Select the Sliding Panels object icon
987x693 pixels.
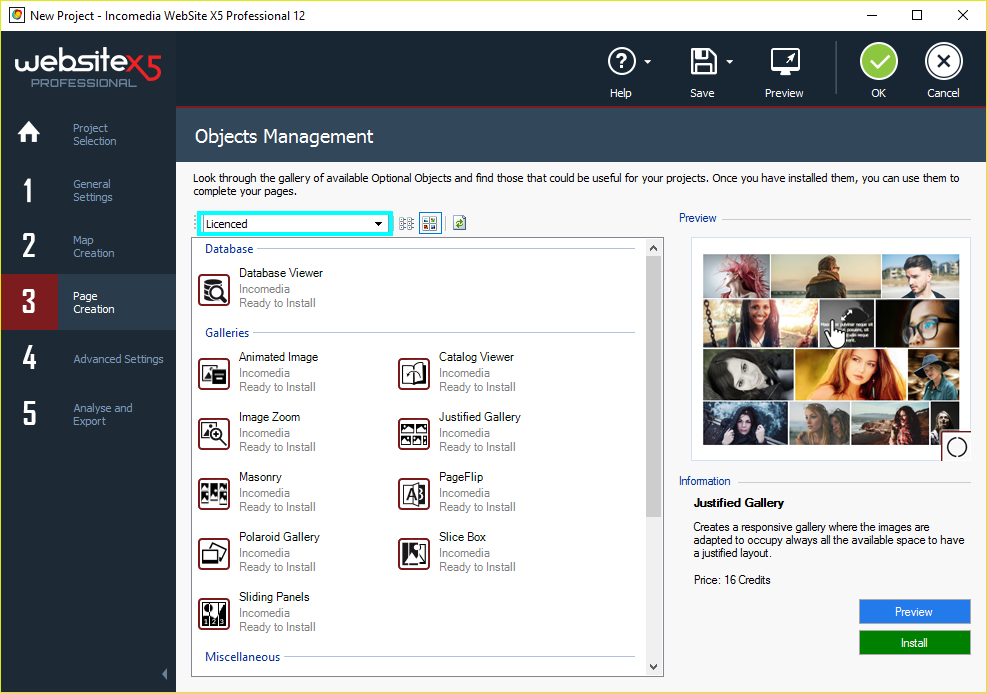point(214,614)
